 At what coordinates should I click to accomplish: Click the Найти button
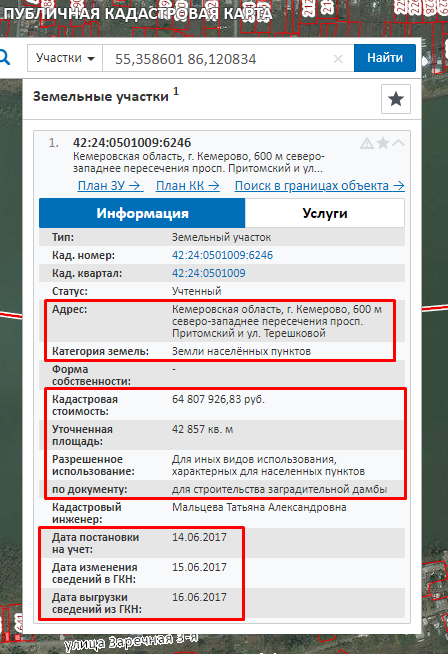[385, 58]
